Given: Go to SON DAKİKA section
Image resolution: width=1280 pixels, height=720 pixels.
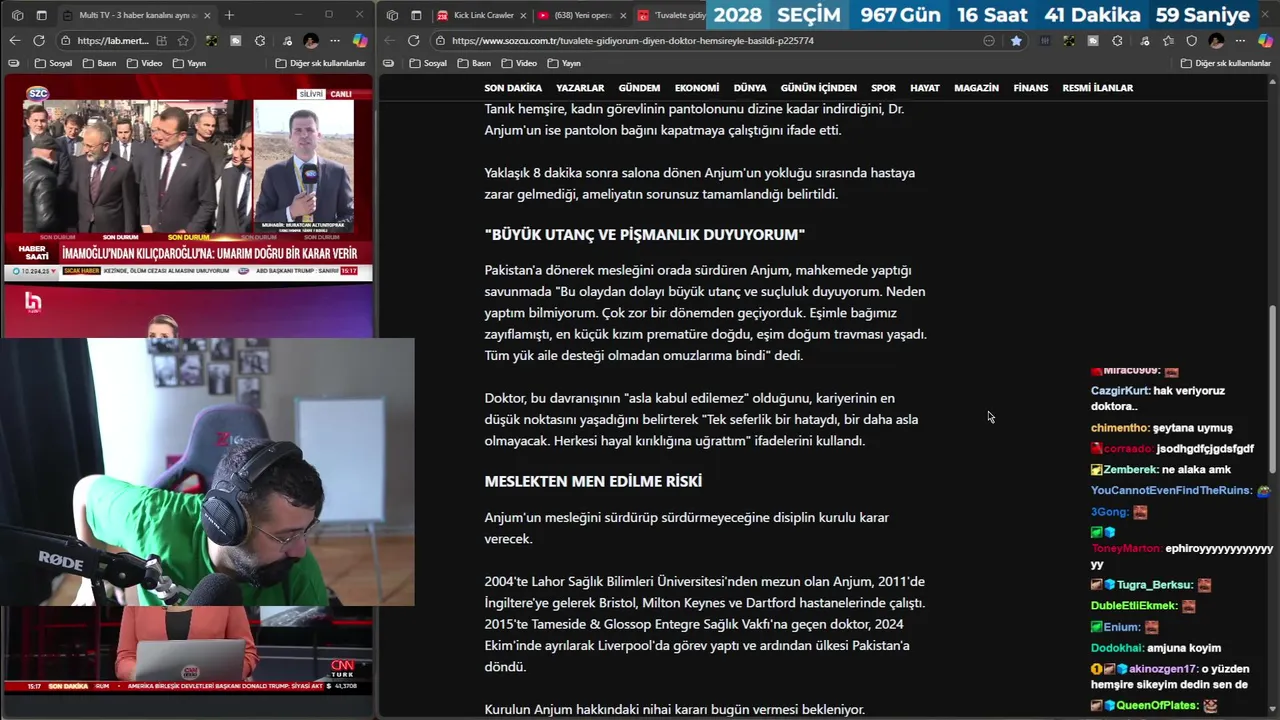Looking at the screenshot, I should point(513,88).
